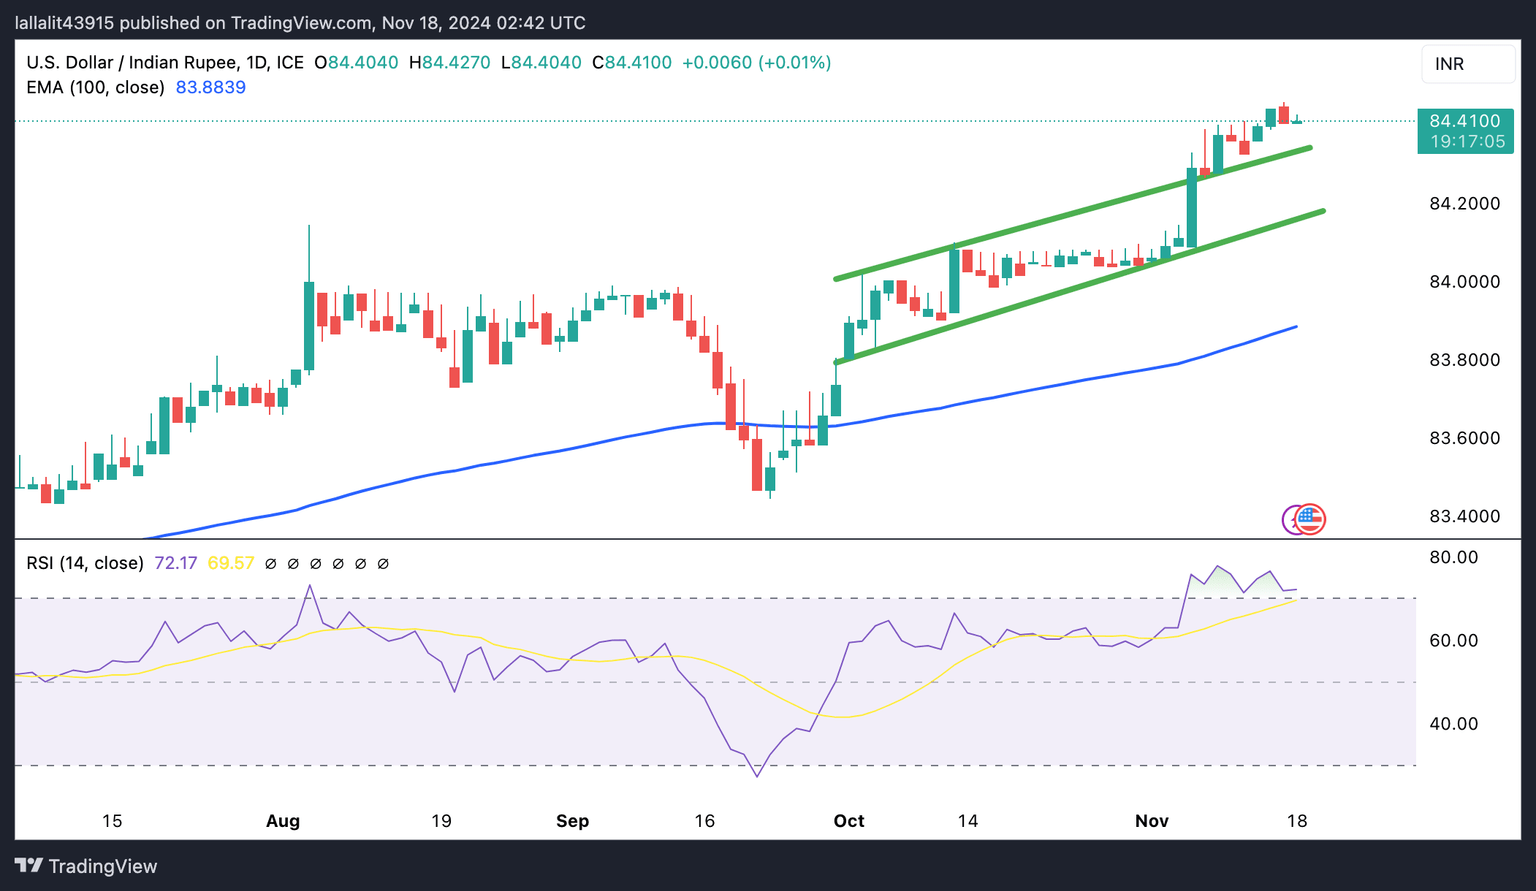Click the purple RSI value 72.17

176,563
